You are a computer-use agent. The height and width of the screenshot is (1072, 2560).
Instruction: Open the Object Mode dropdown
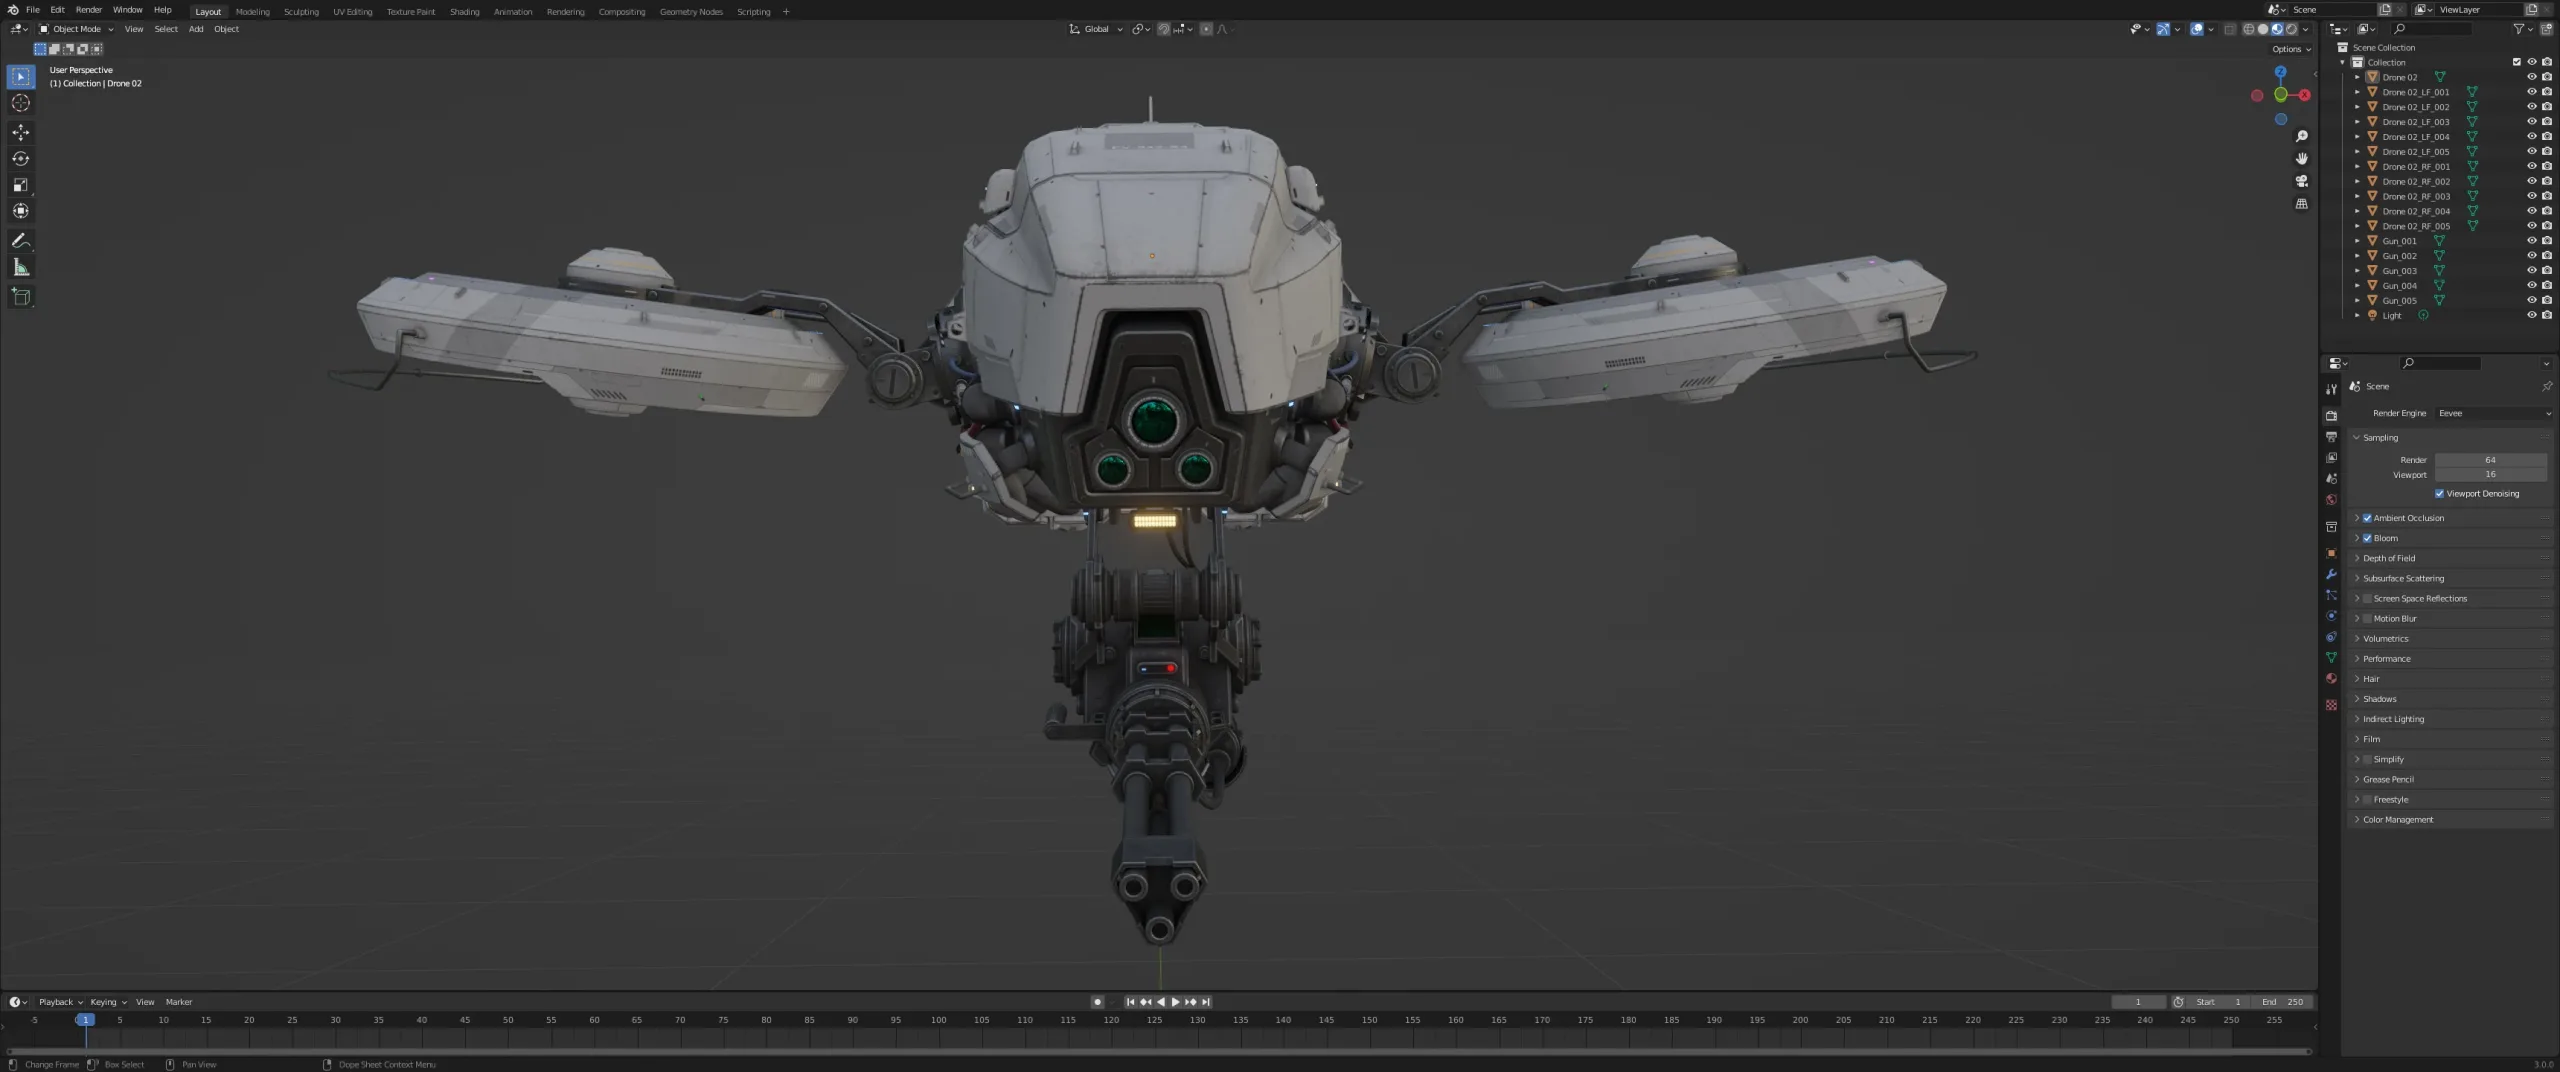point(75,29)
